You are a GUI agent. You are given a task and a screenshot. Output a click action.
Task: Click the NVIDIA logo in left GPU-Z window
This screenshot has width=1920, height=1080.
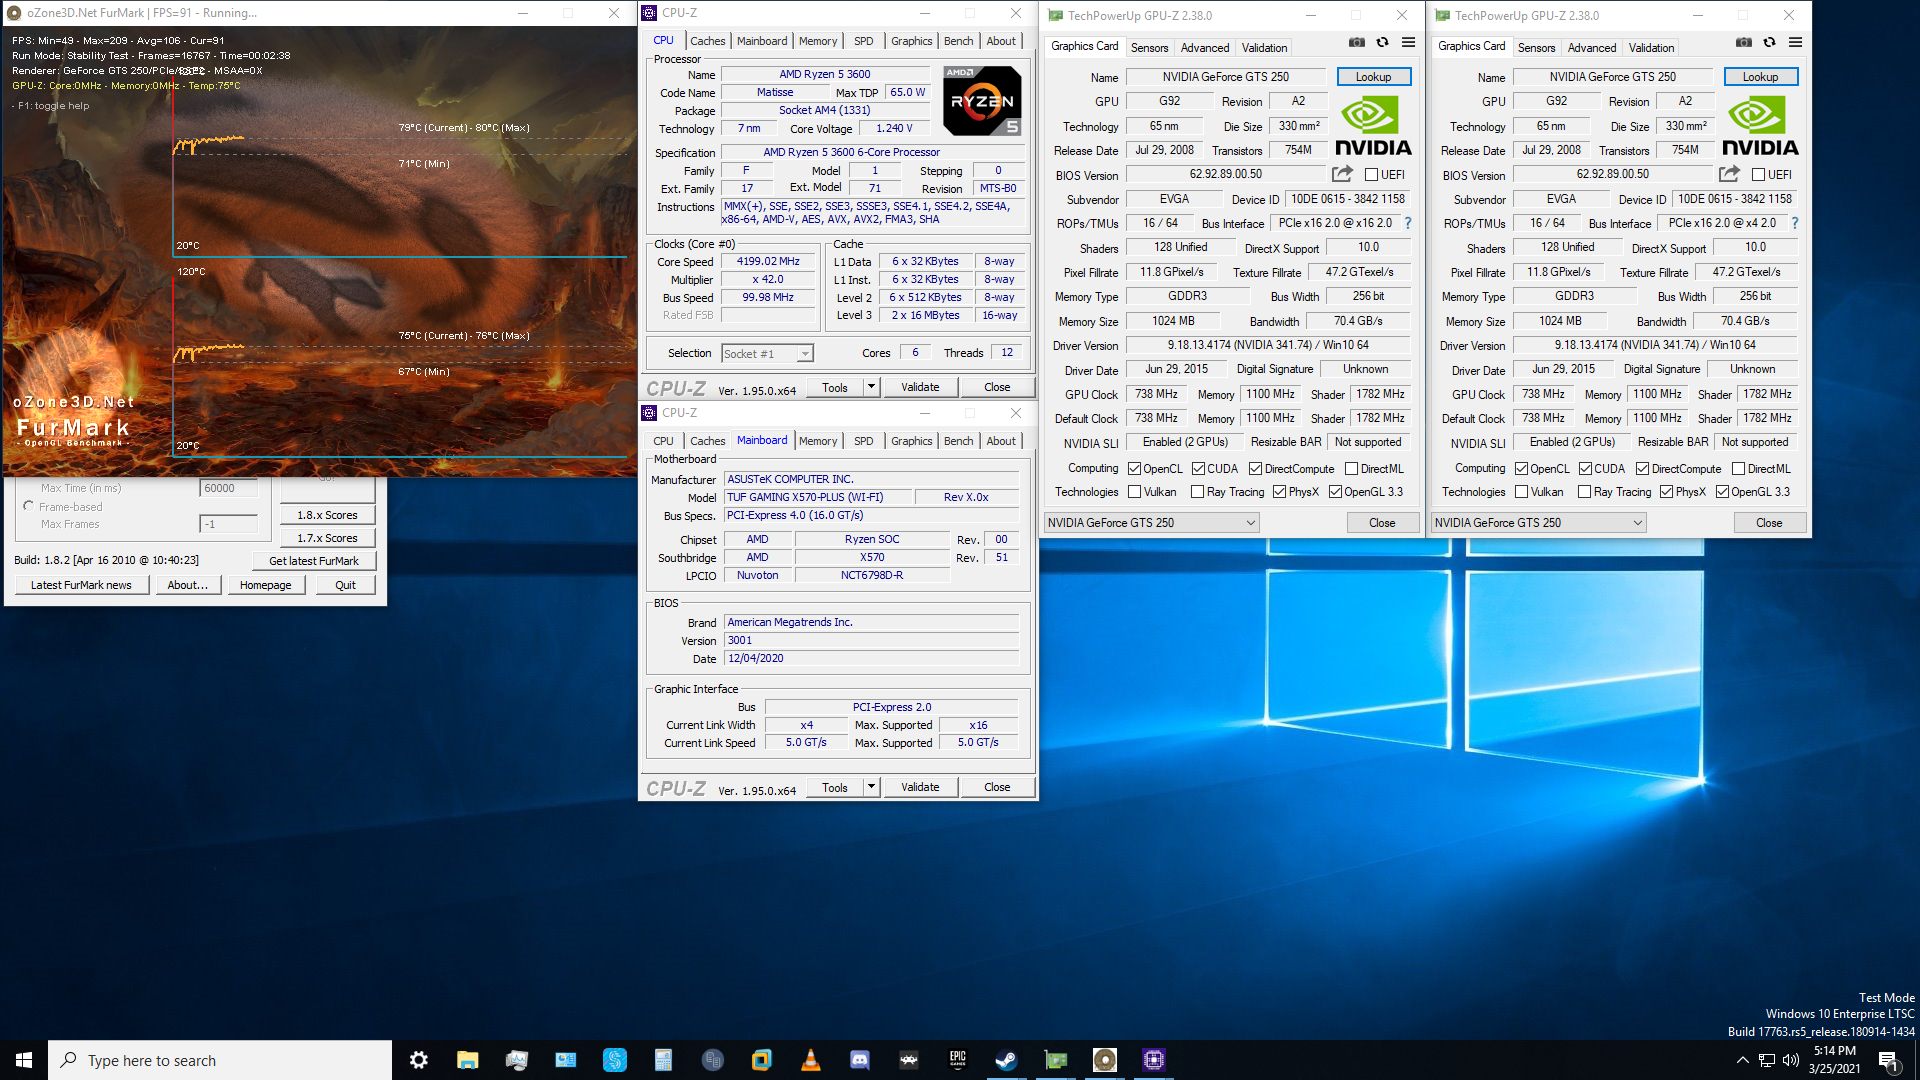(1373, 126)
